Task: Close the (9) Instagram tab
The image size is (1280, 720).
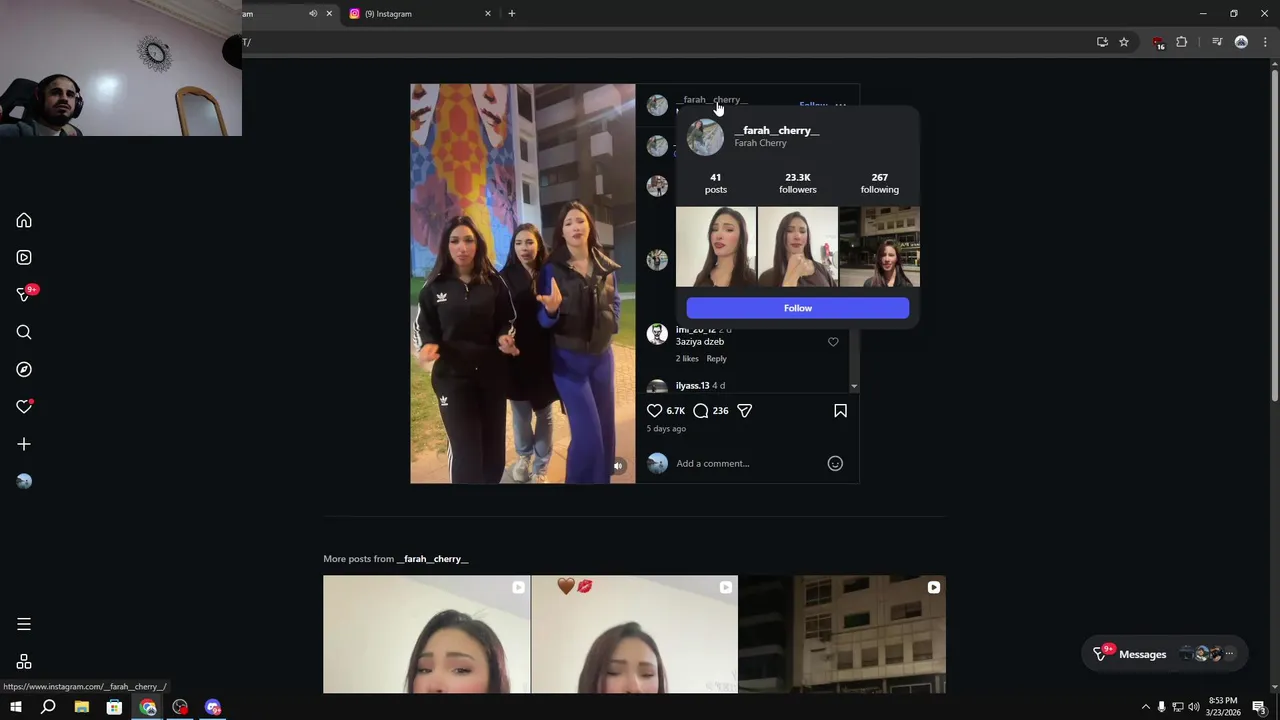Action: (x=488, y=13)
